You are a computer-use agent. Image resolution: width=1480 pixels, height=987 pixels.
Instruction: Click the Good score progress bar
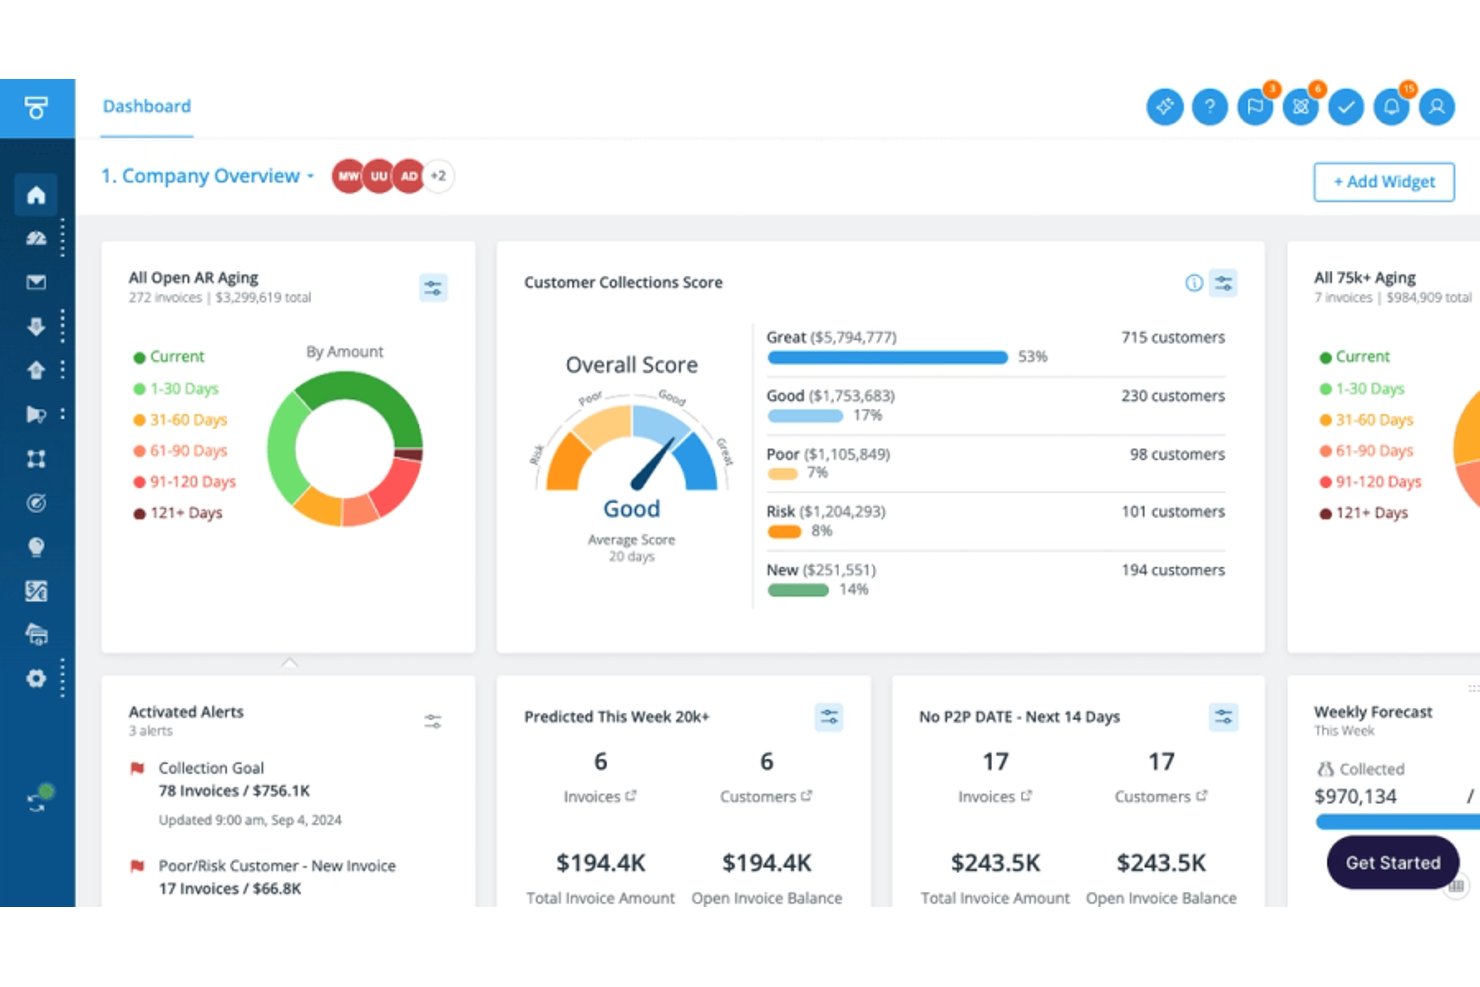point(805,416)
